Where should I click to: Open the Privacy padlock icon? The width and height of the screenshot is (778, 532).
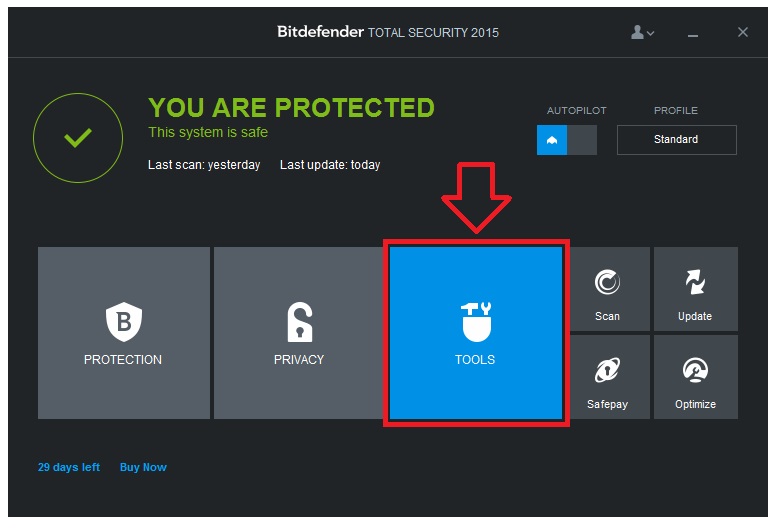click(300, 322)
